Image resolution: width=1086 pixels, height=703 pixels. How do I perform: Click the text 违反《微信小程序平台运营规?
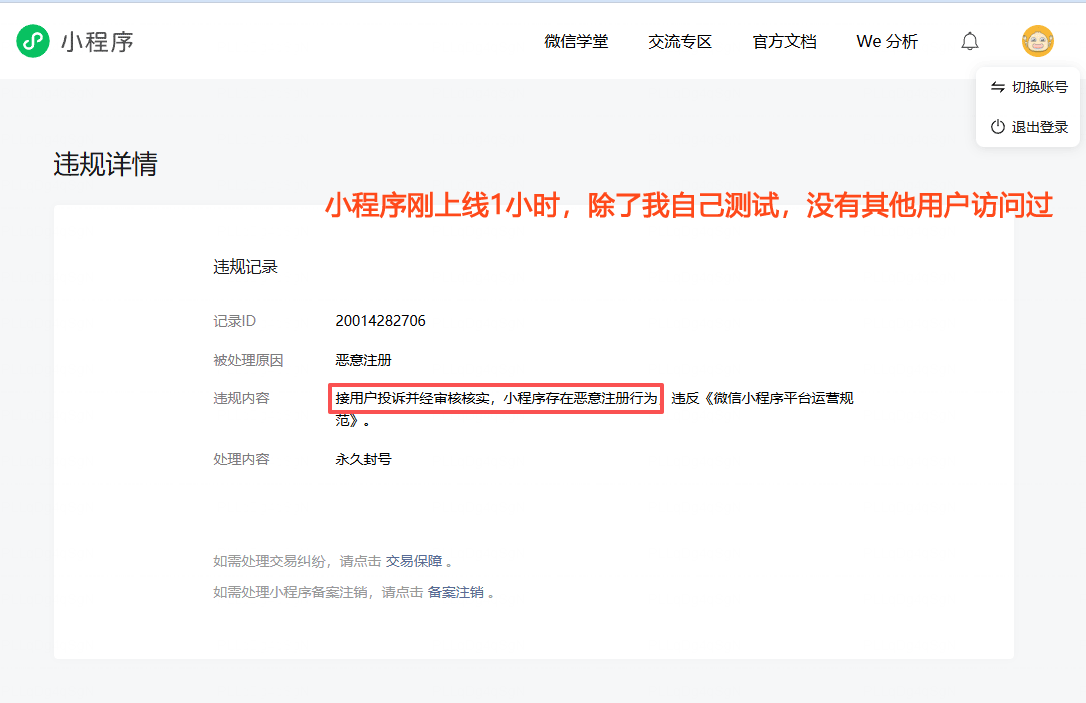click(x=762, y=398)
